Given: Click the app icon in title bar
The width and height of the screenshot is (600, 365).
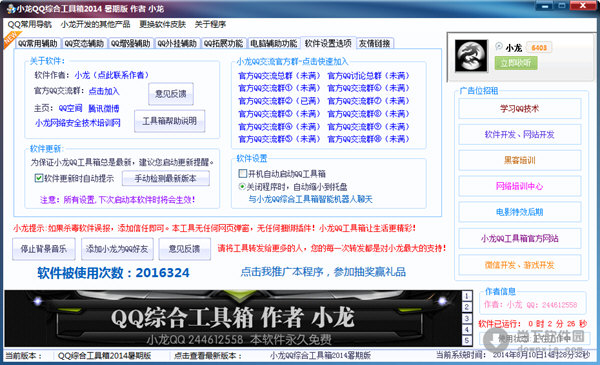Looking at the screenshot, I should [x=10, y=9].
